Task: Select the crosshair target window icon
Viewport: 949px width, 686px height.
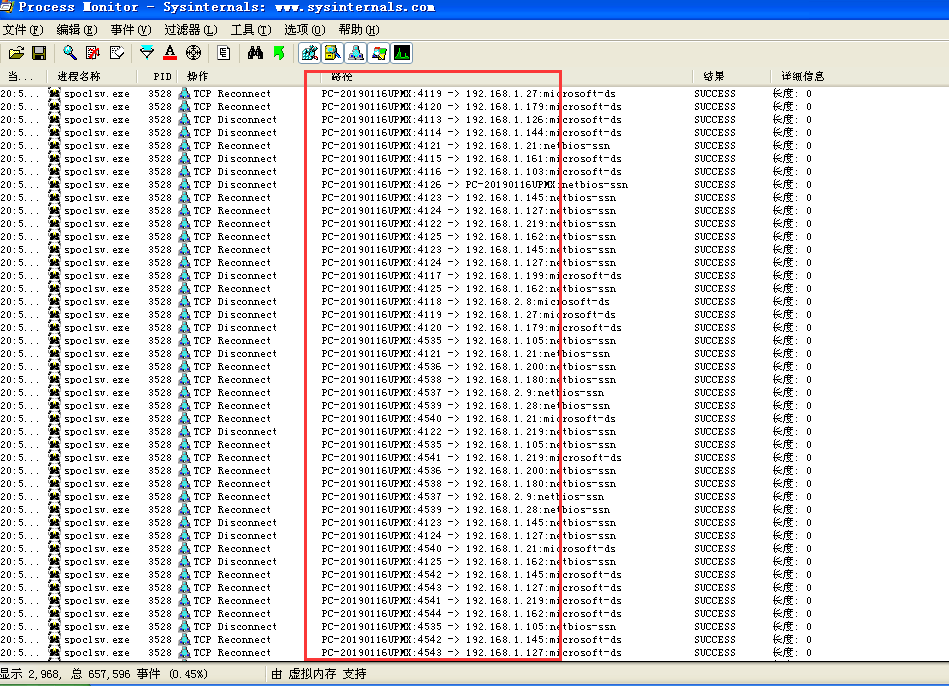Action: click(x=193, y=53)
